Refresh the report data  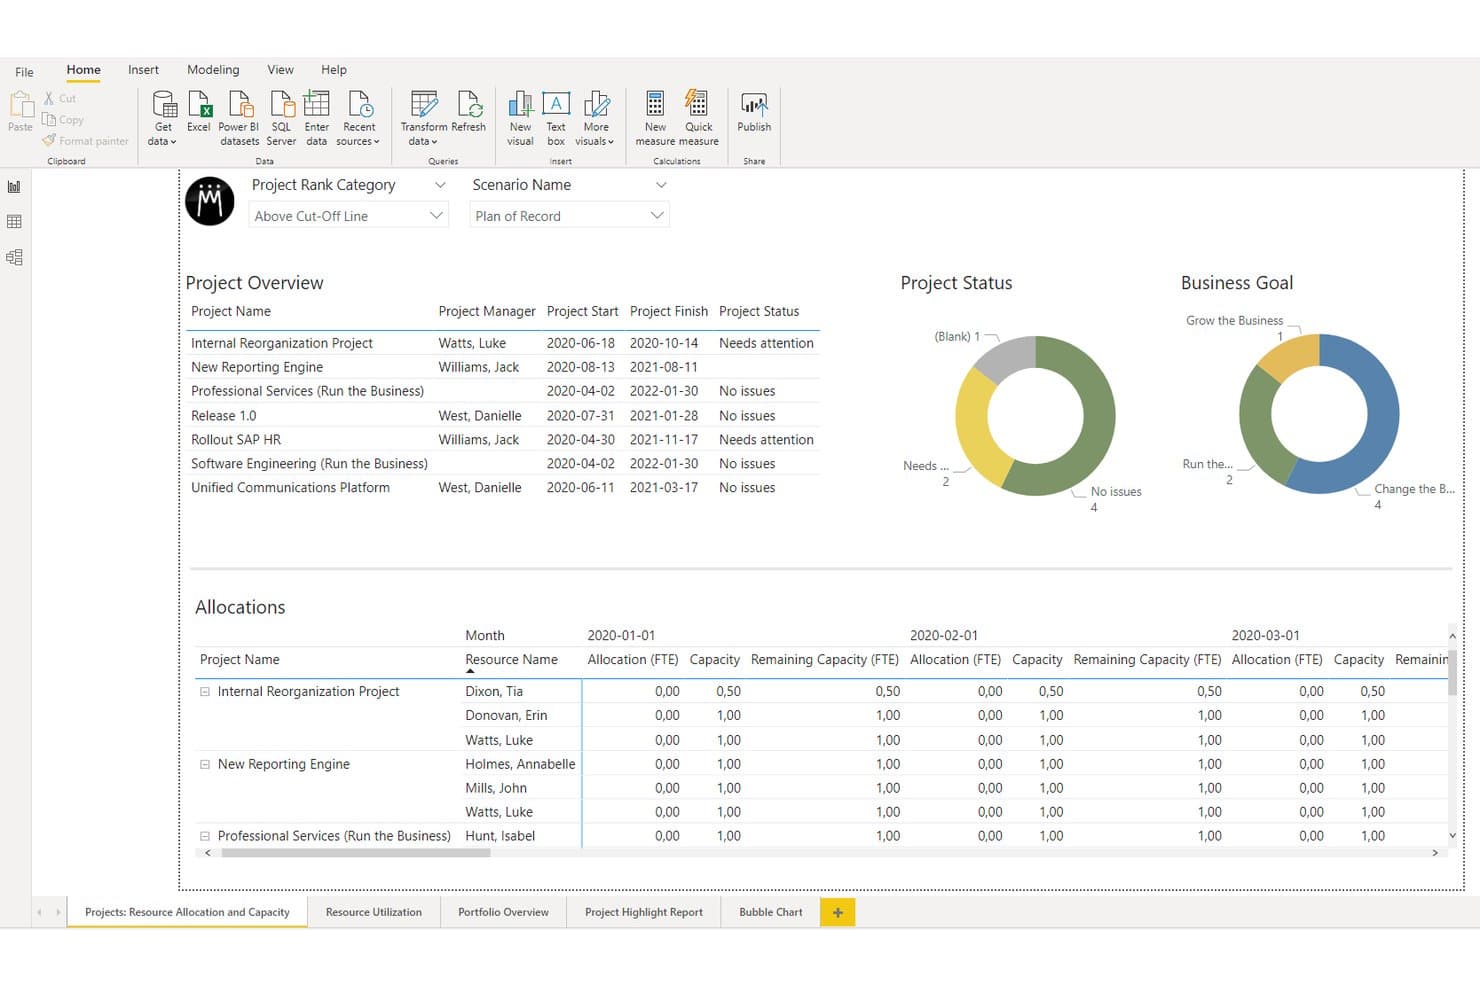[x=469, y=111]
